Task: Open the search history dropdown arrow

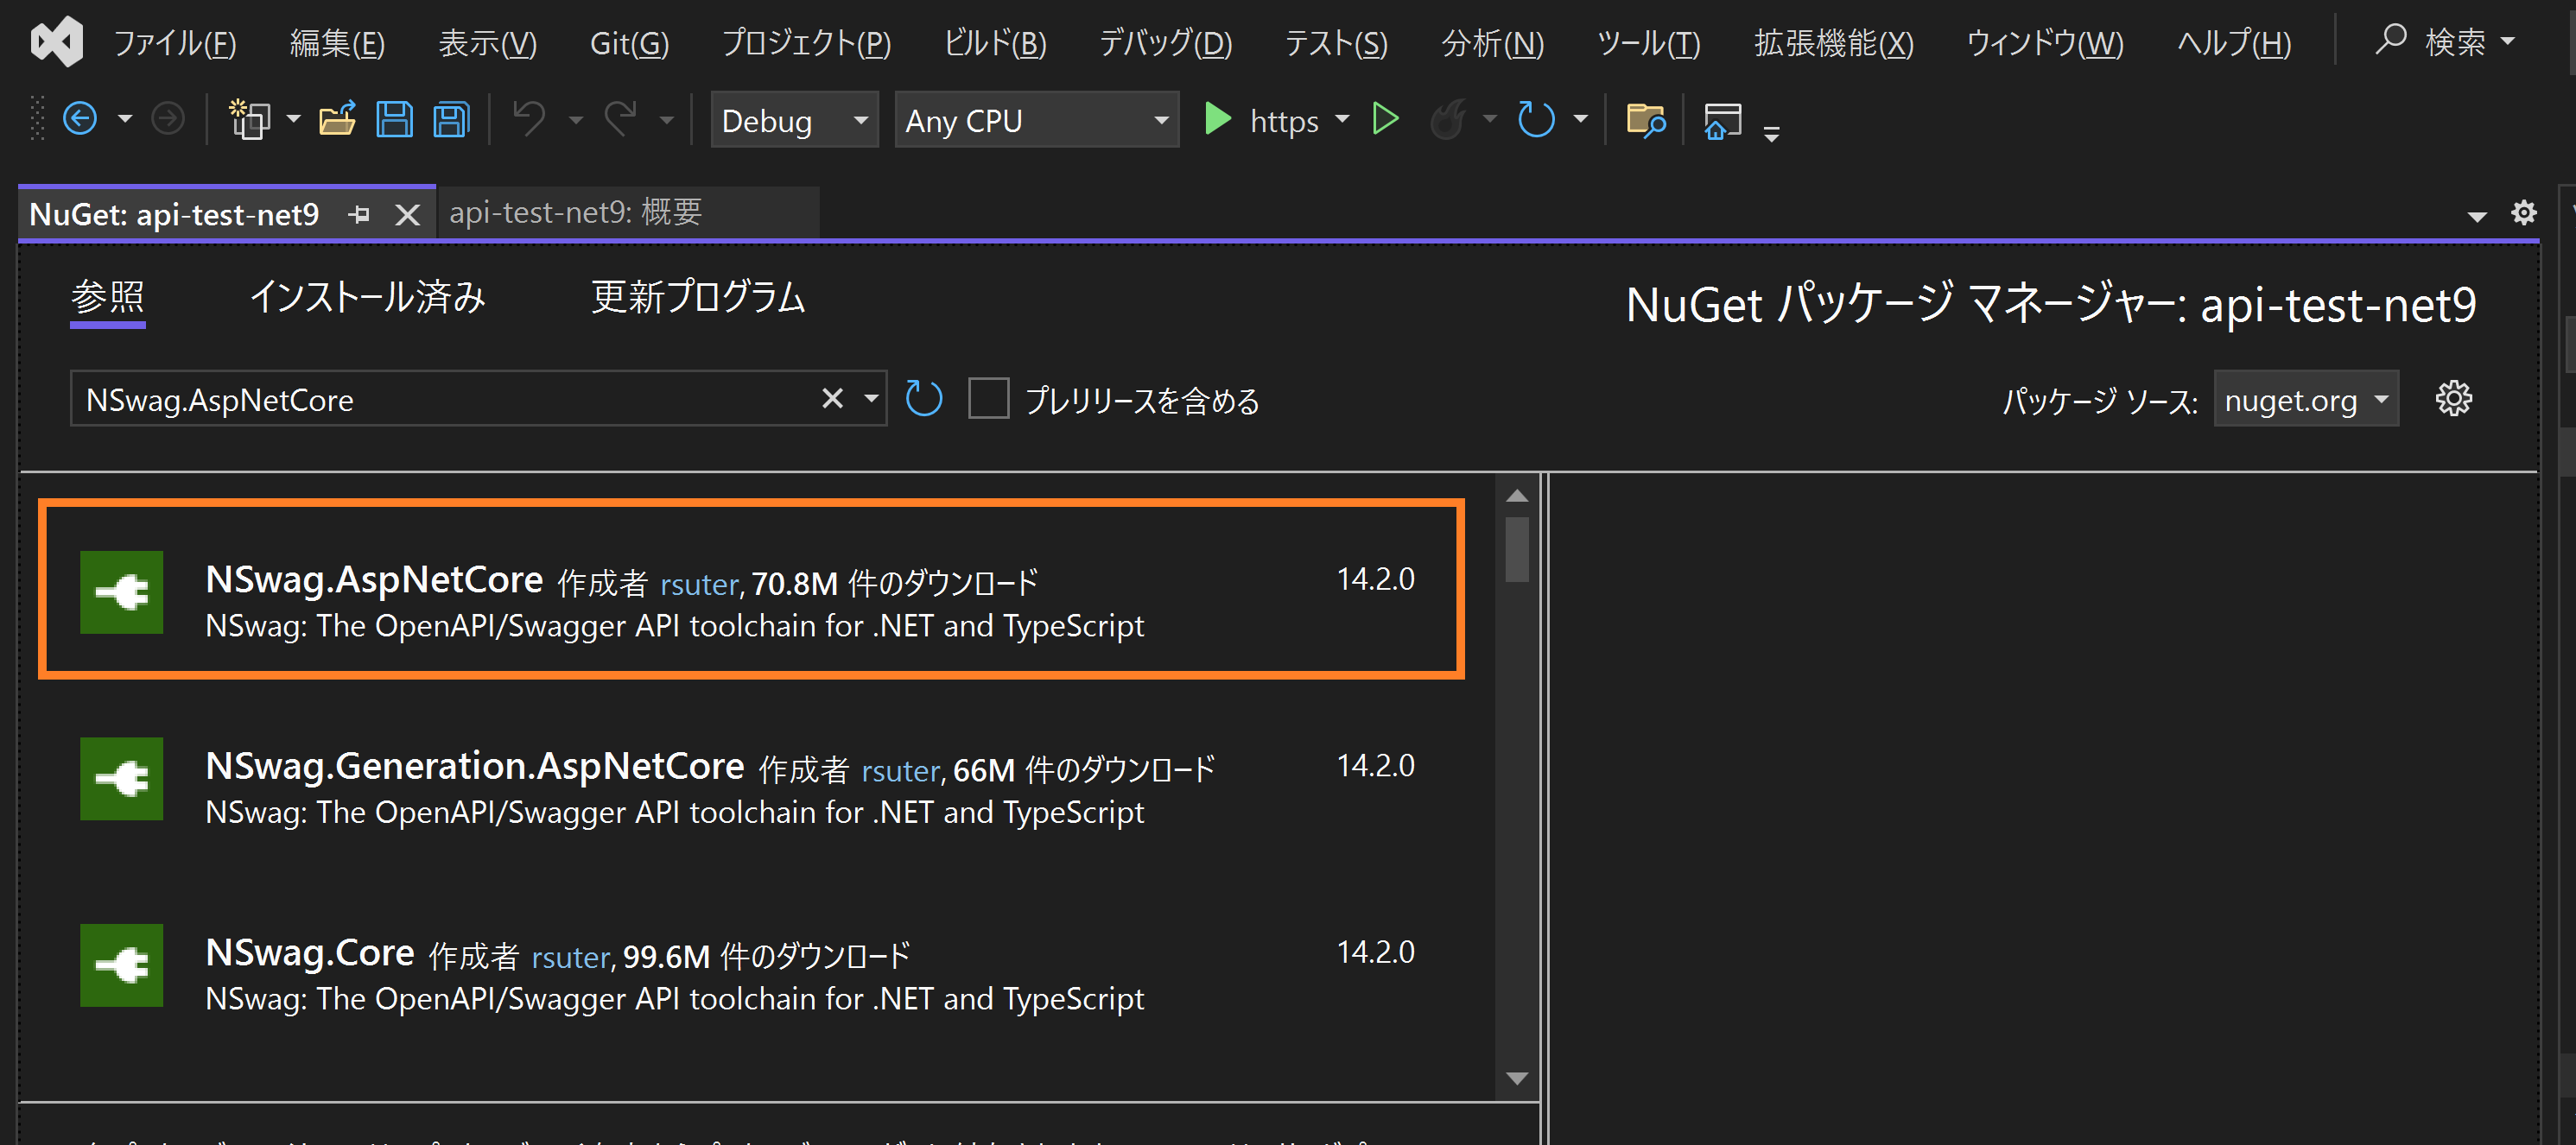Action: click(871, 399)
